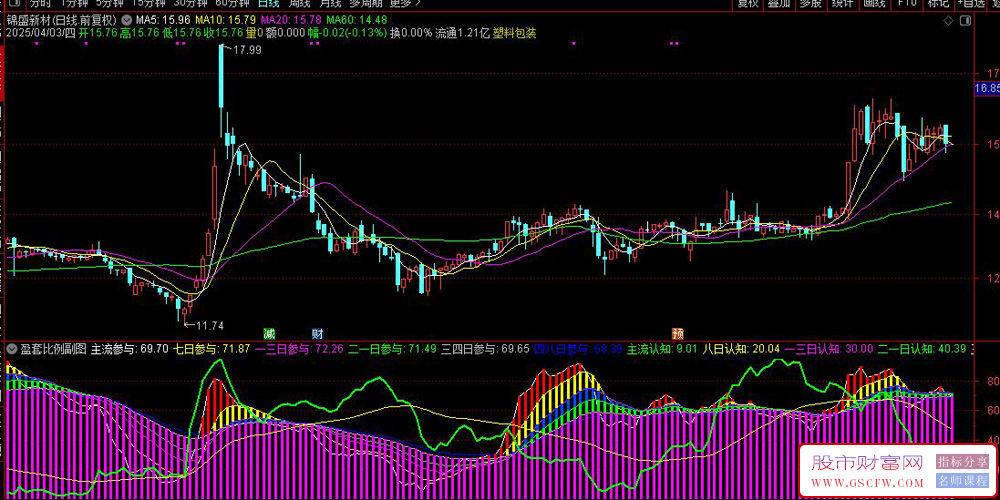Expand the 盈套比例副图 indicator dropdown arrow

pos(11,349)
